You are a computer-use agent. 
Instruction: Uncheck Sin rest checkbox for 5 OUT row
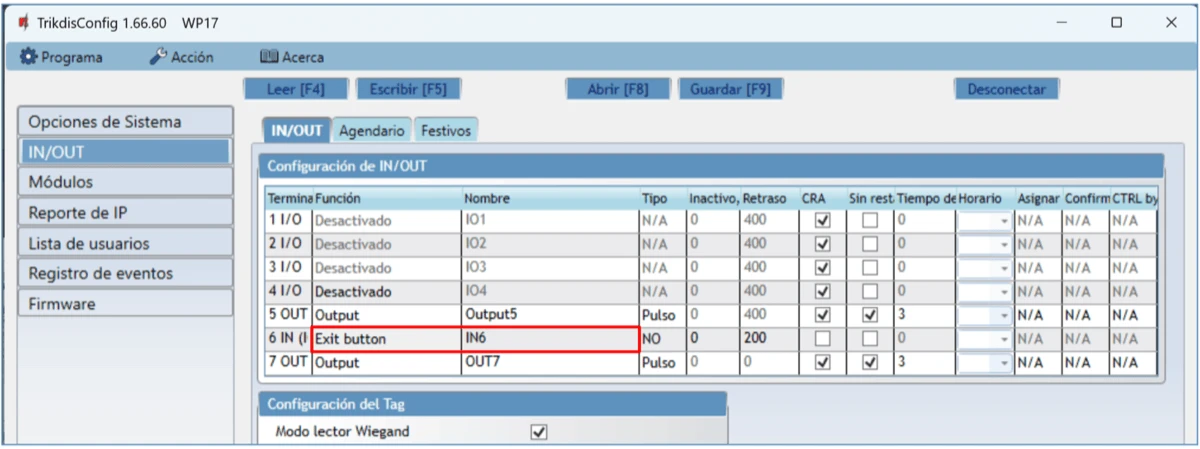[x=870, y=316]
